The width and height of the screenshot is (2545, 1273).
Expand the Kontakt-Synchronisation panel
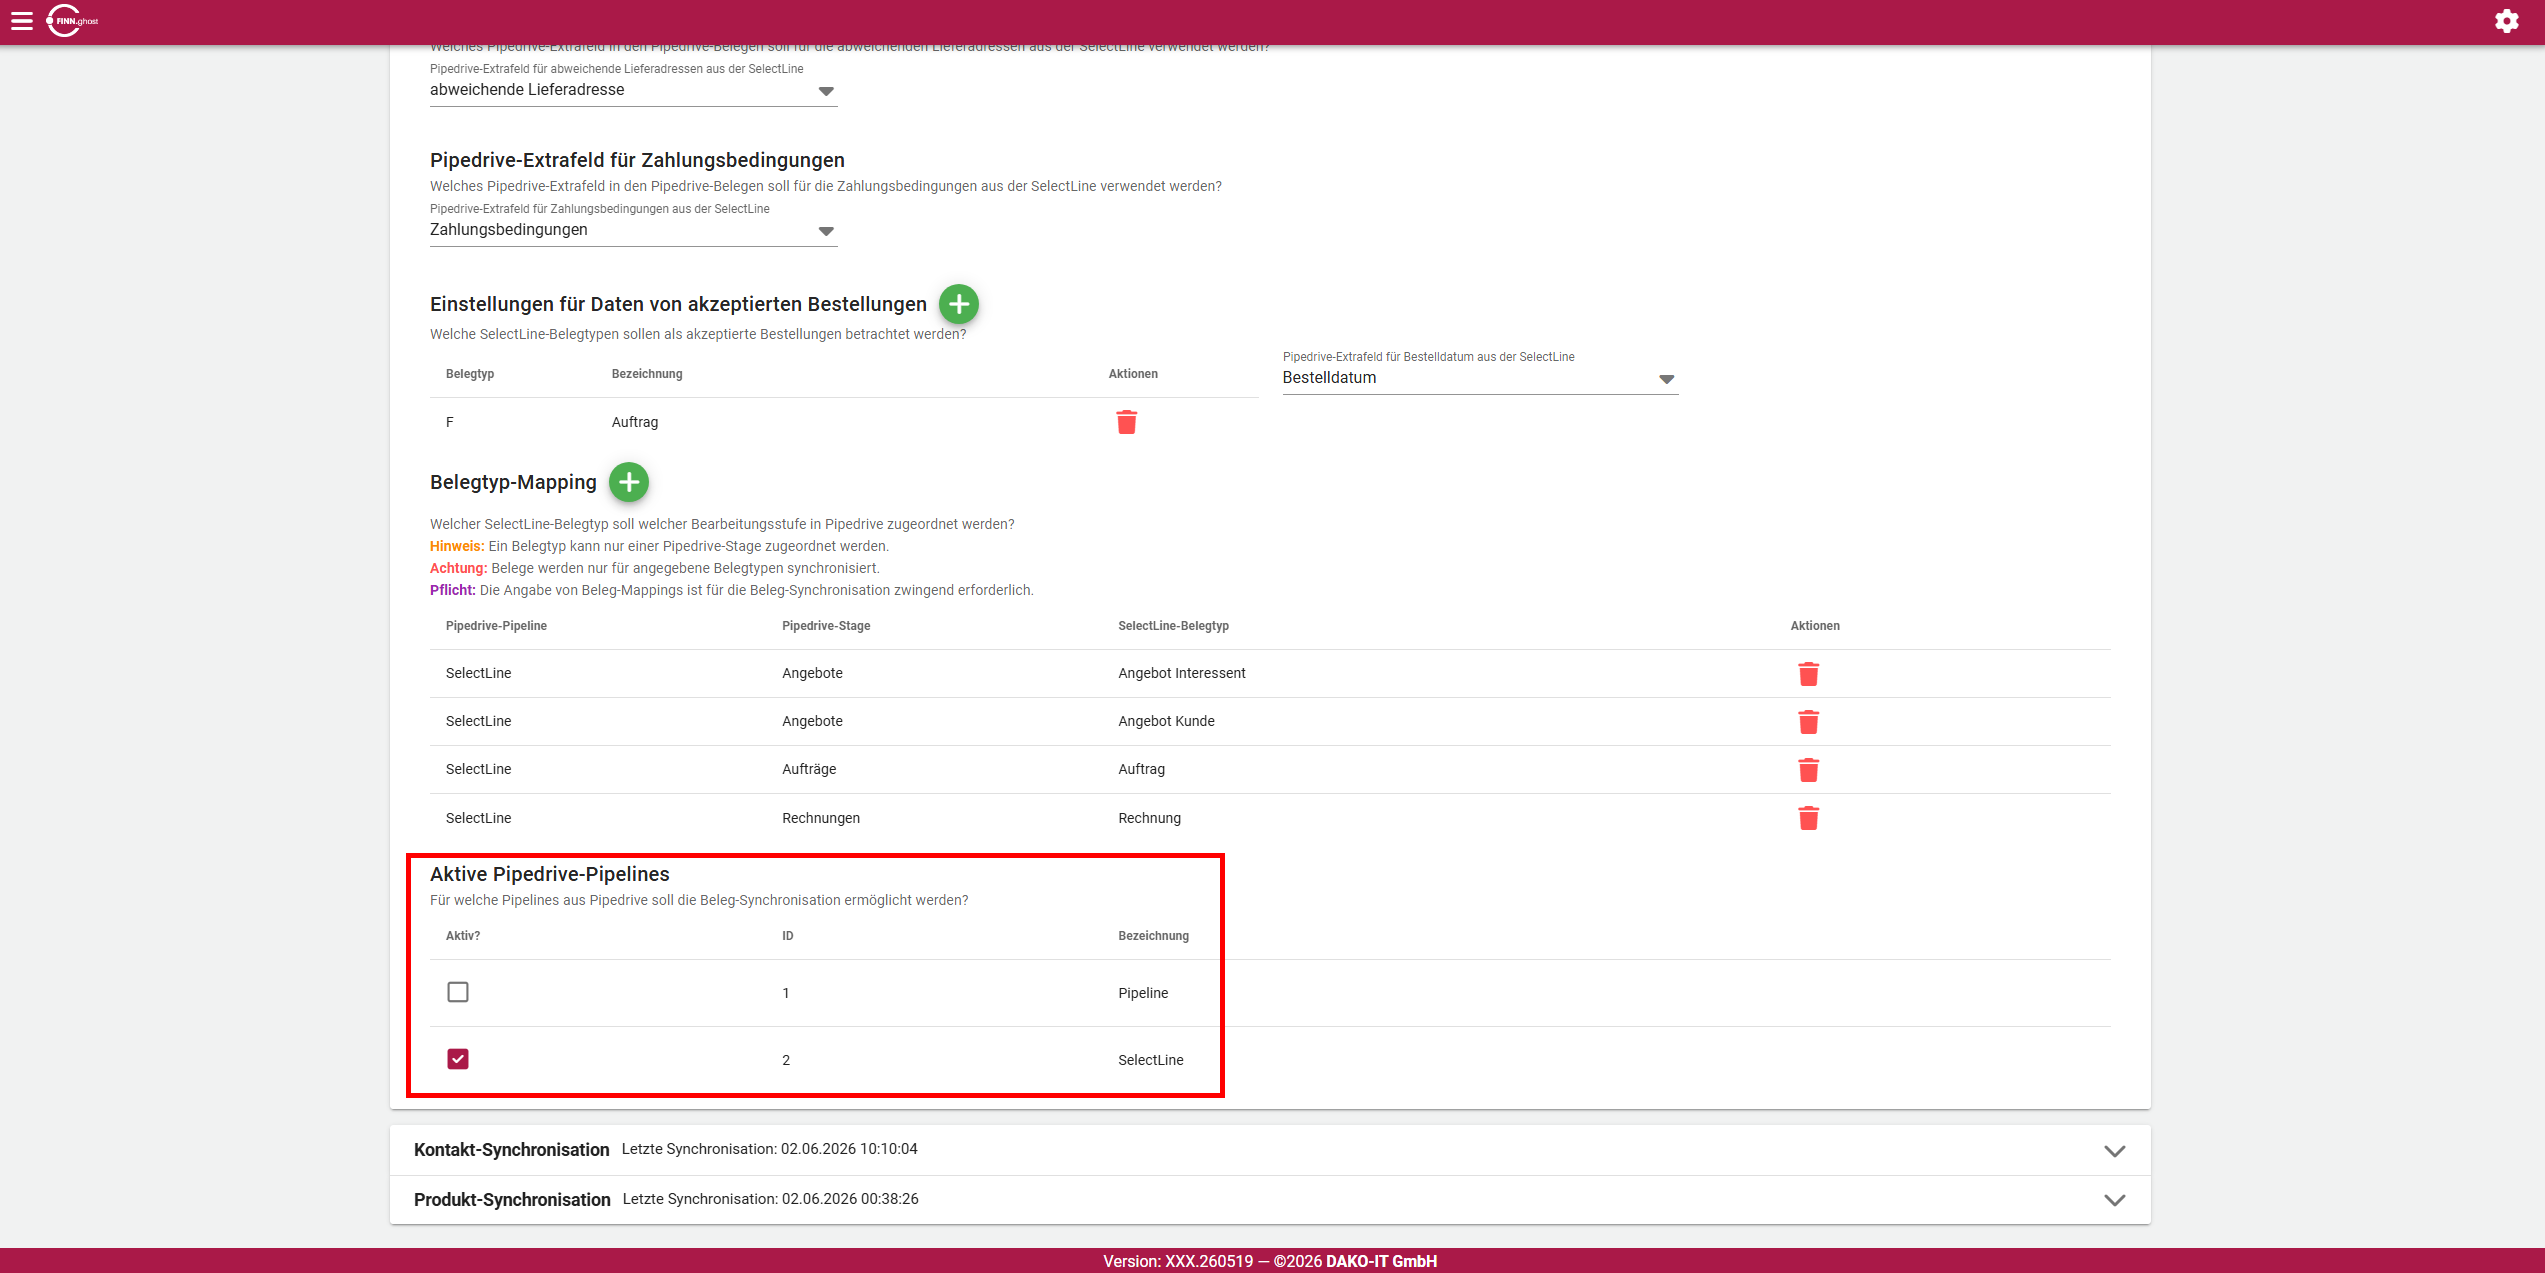(x=2114, y=1151)
